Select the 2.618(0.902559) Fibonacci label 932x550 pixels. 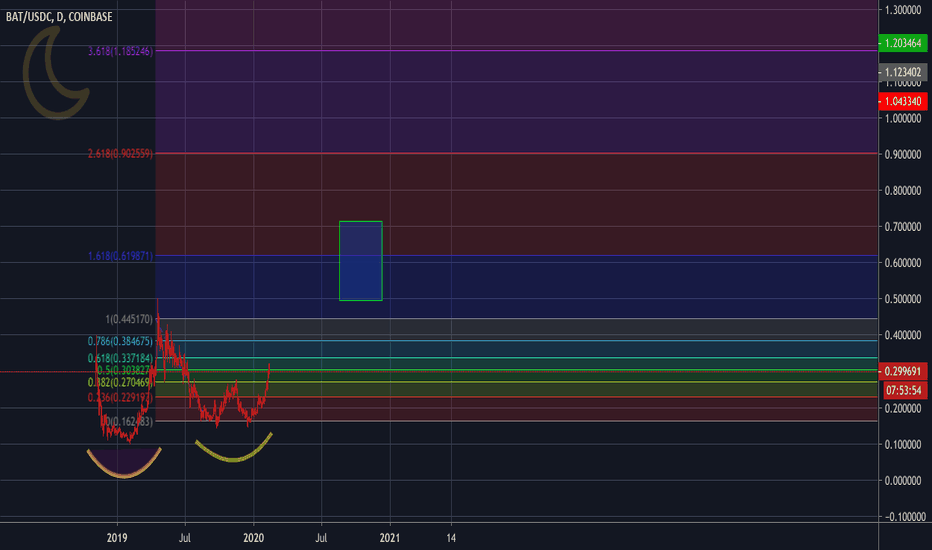coord(120,153)
